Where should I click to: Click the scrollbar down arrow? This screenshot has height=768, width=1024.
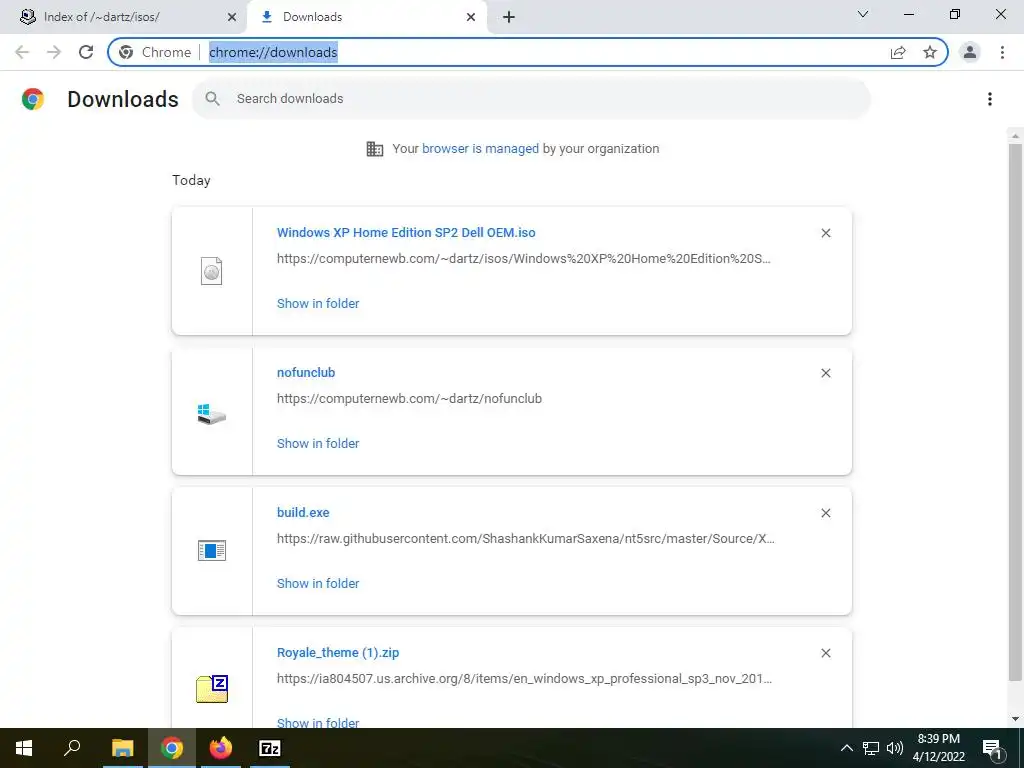point(1015,719)
